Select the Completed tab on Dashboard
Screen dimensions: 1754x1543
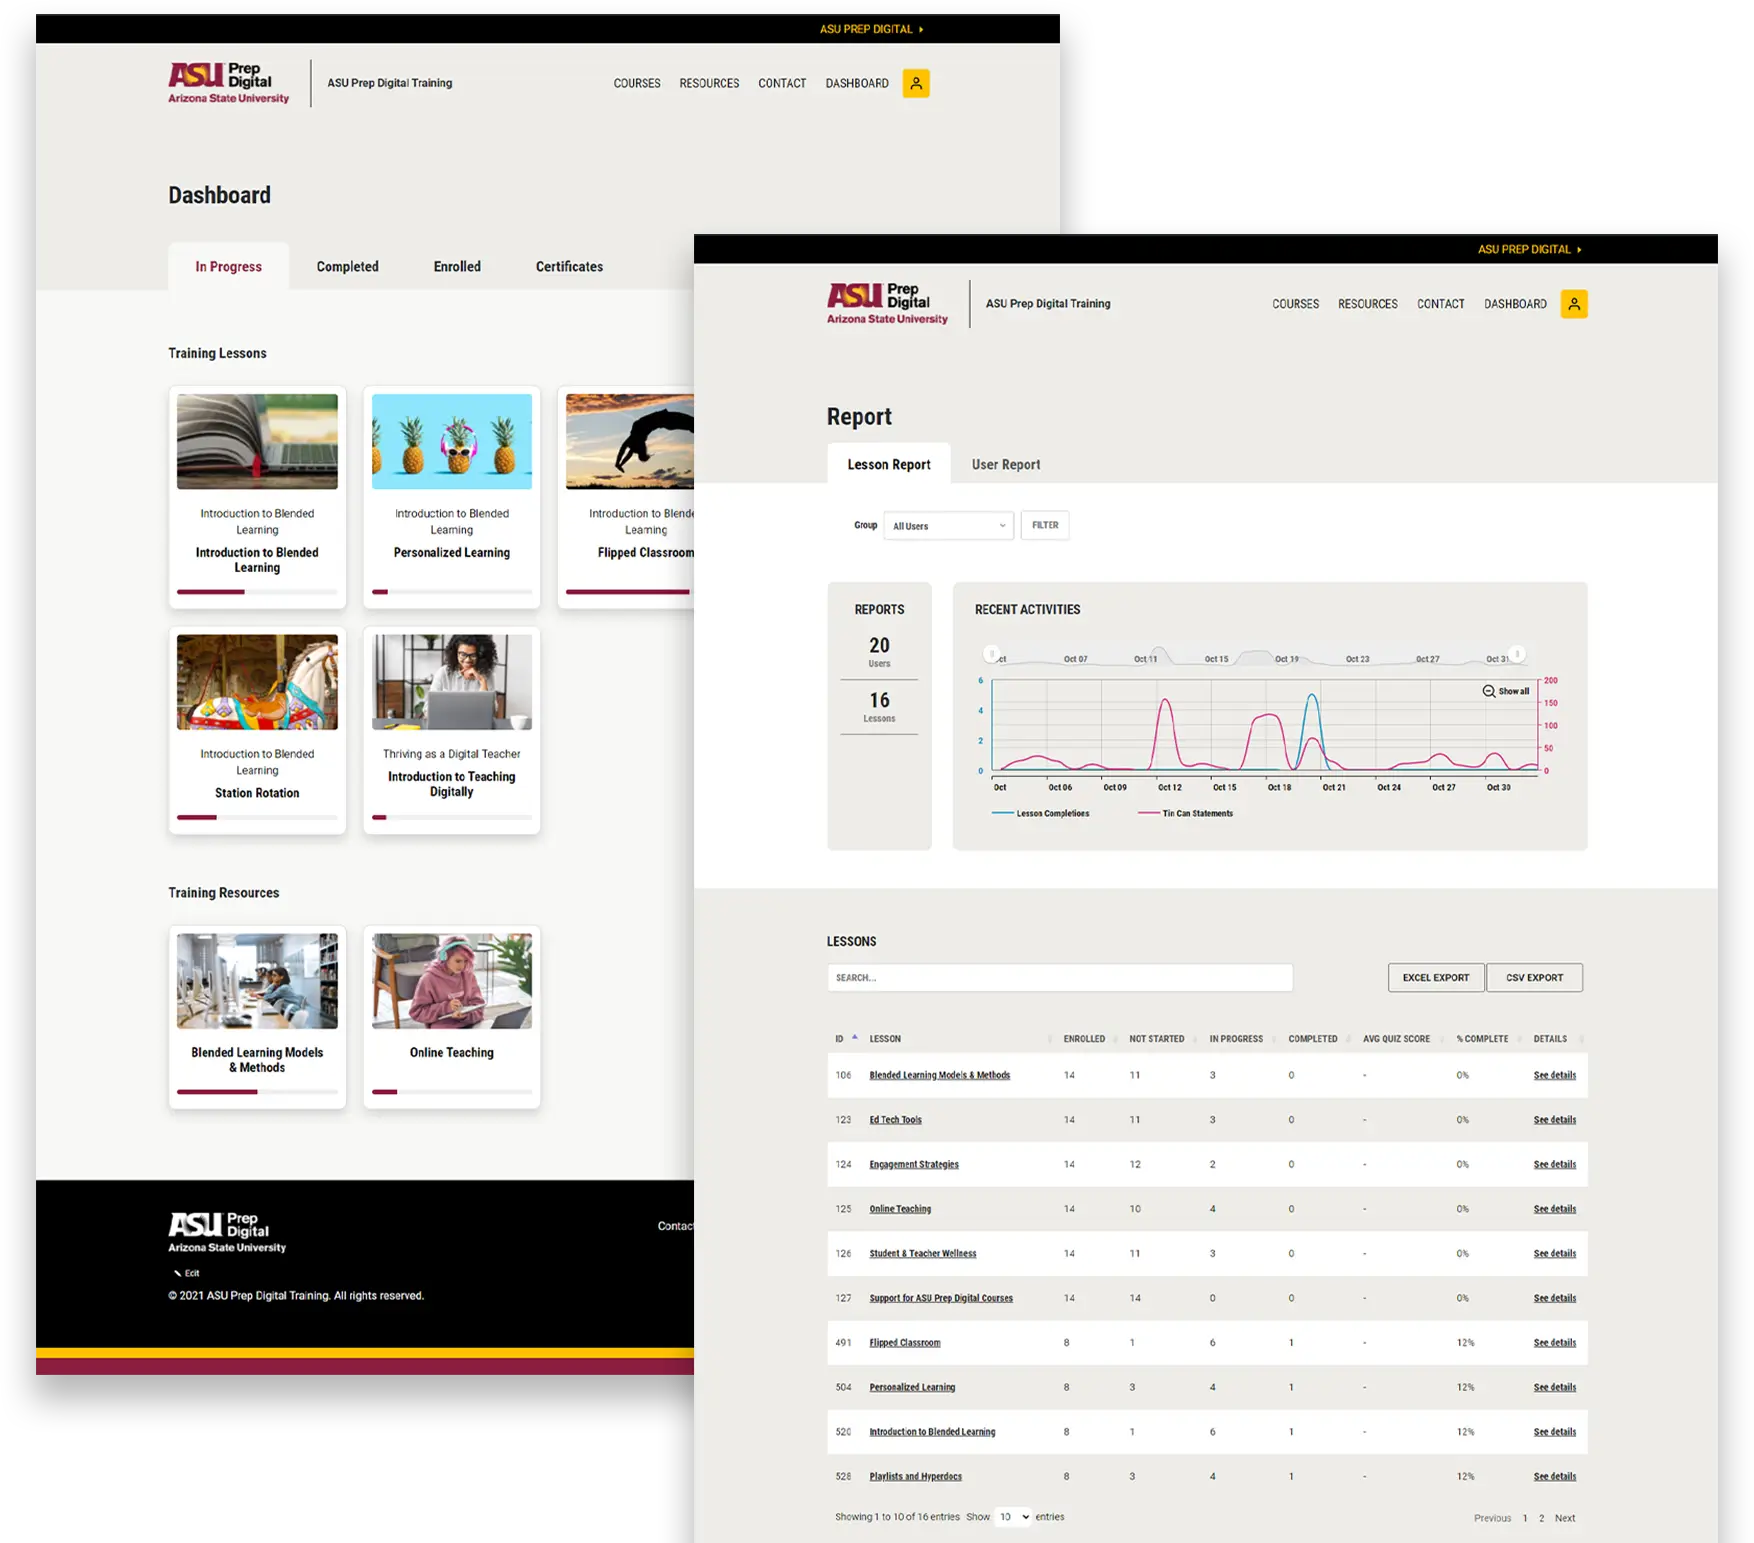(x=347, y=267)
